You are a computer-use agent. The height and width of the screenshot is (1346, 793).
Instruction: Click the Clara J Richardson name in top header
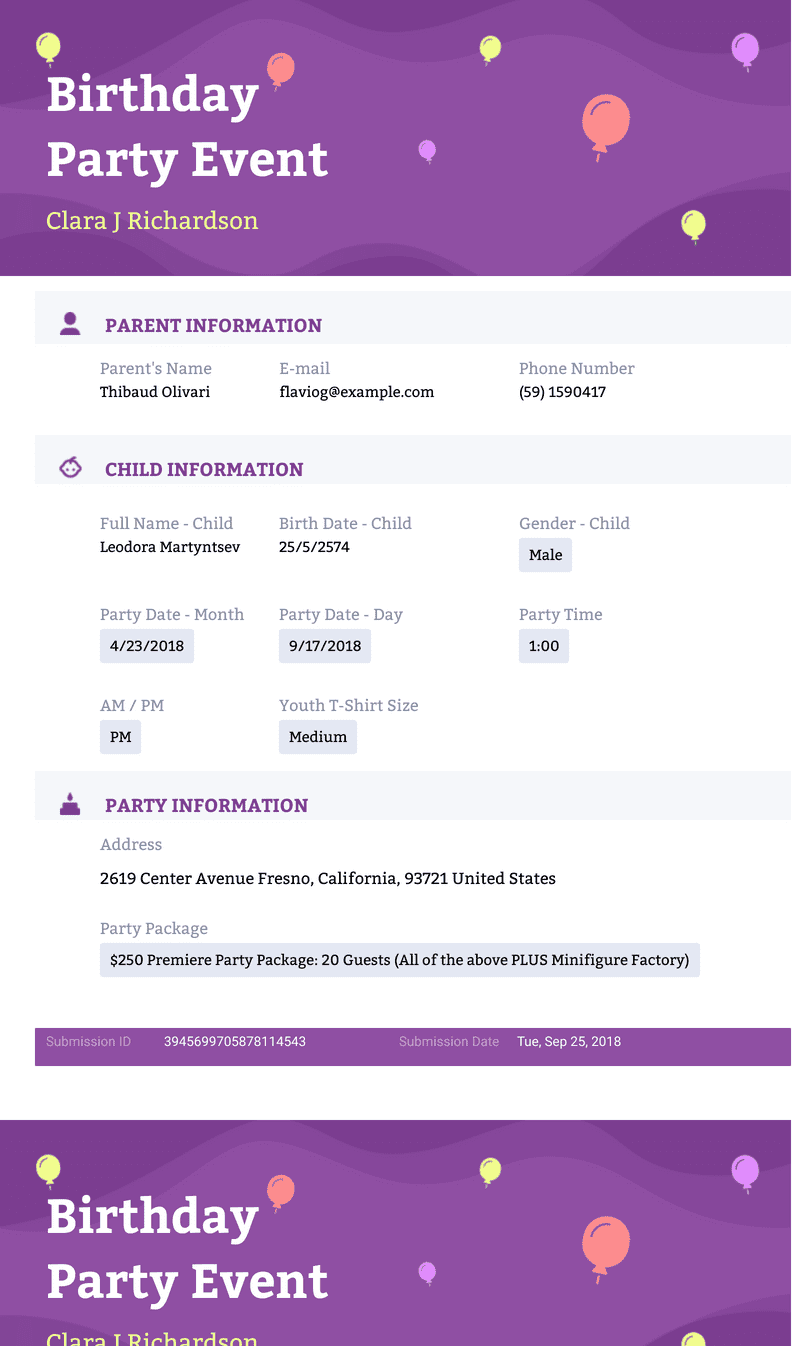152,221
